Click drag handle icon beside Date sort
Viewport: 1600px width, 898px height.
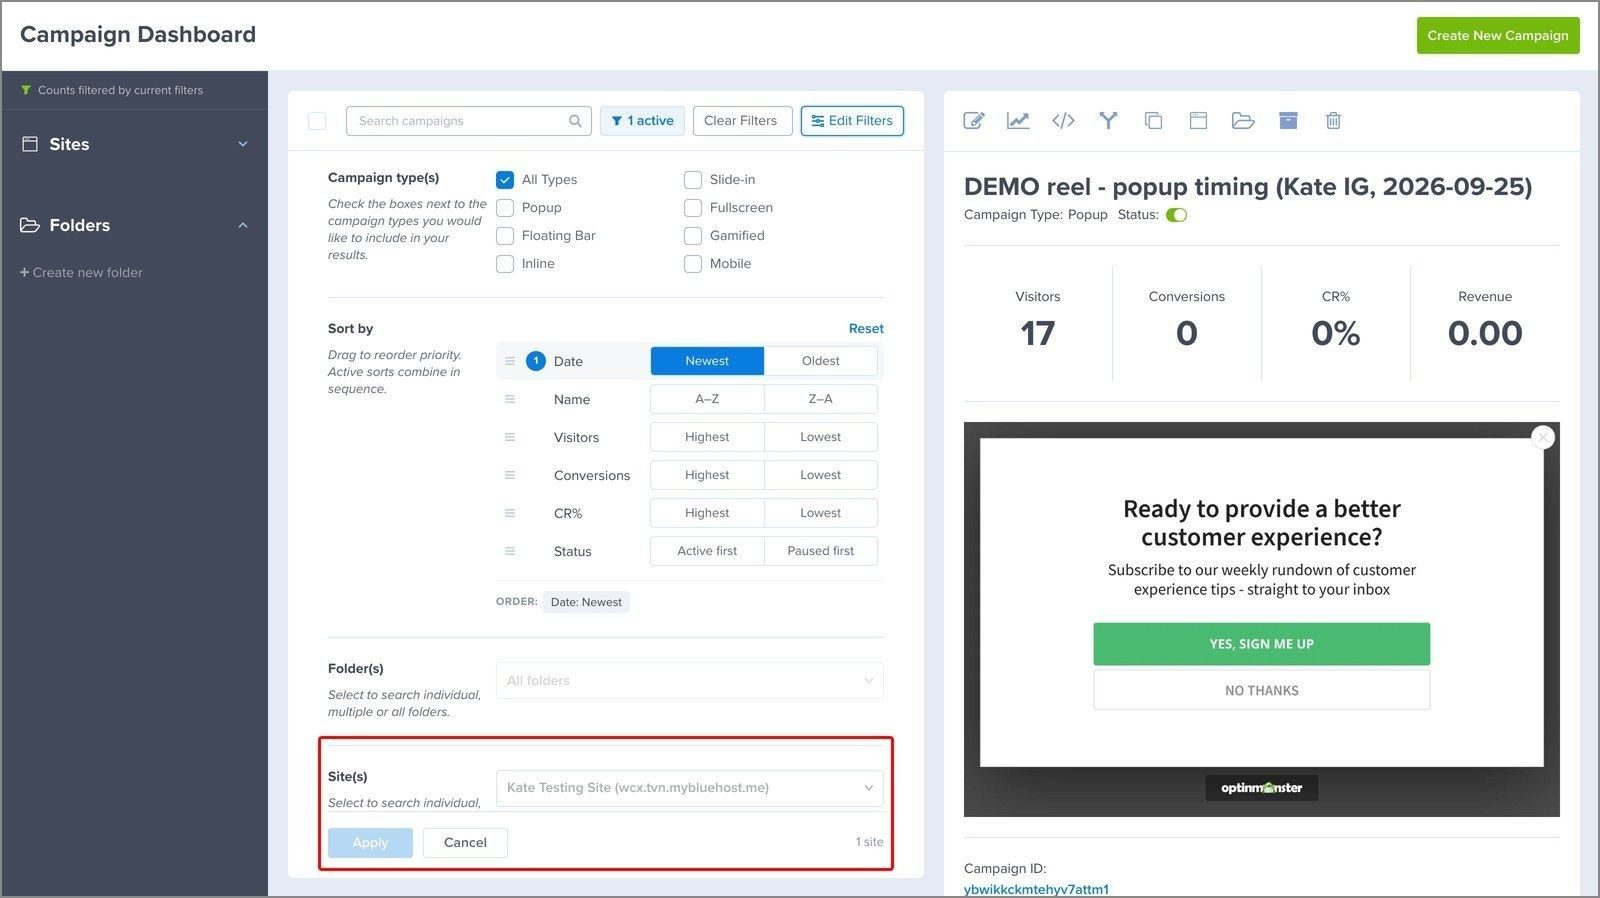(x=510, y=361)
